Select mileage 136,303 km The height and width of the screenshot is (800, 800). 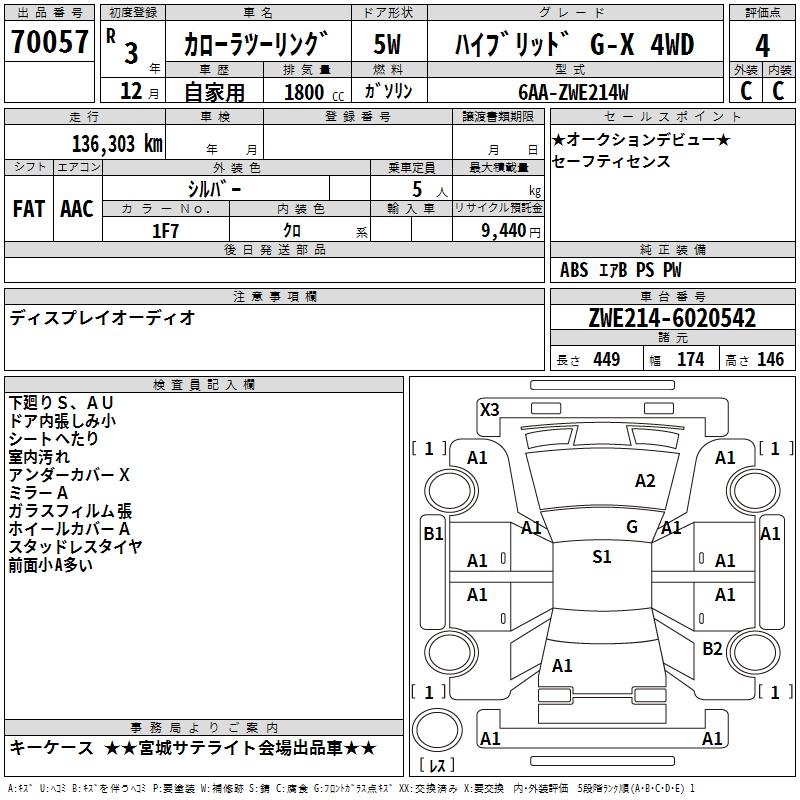tap(117, 144)
